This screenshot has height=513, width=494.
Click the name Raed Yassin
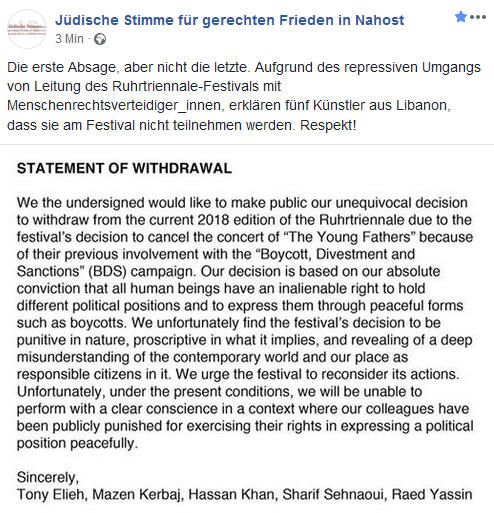click(432, 494)
